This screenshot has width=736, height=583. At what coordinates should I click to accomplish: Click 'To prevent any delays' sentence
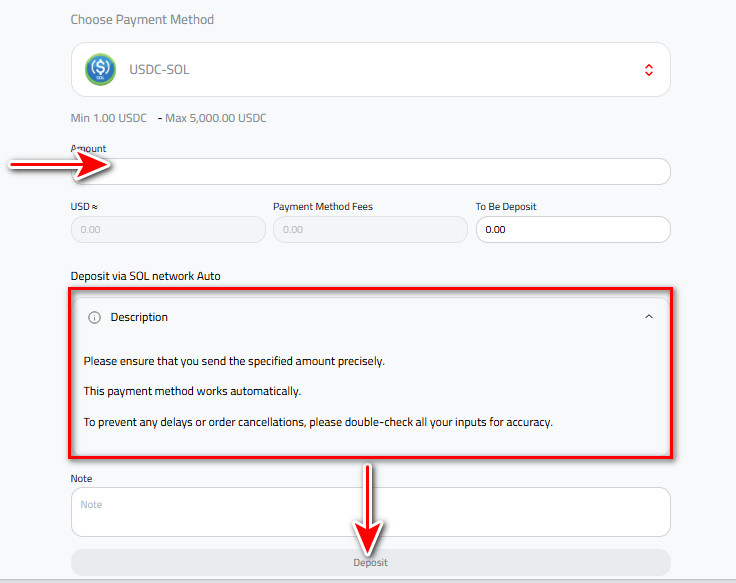click(318, 422)
